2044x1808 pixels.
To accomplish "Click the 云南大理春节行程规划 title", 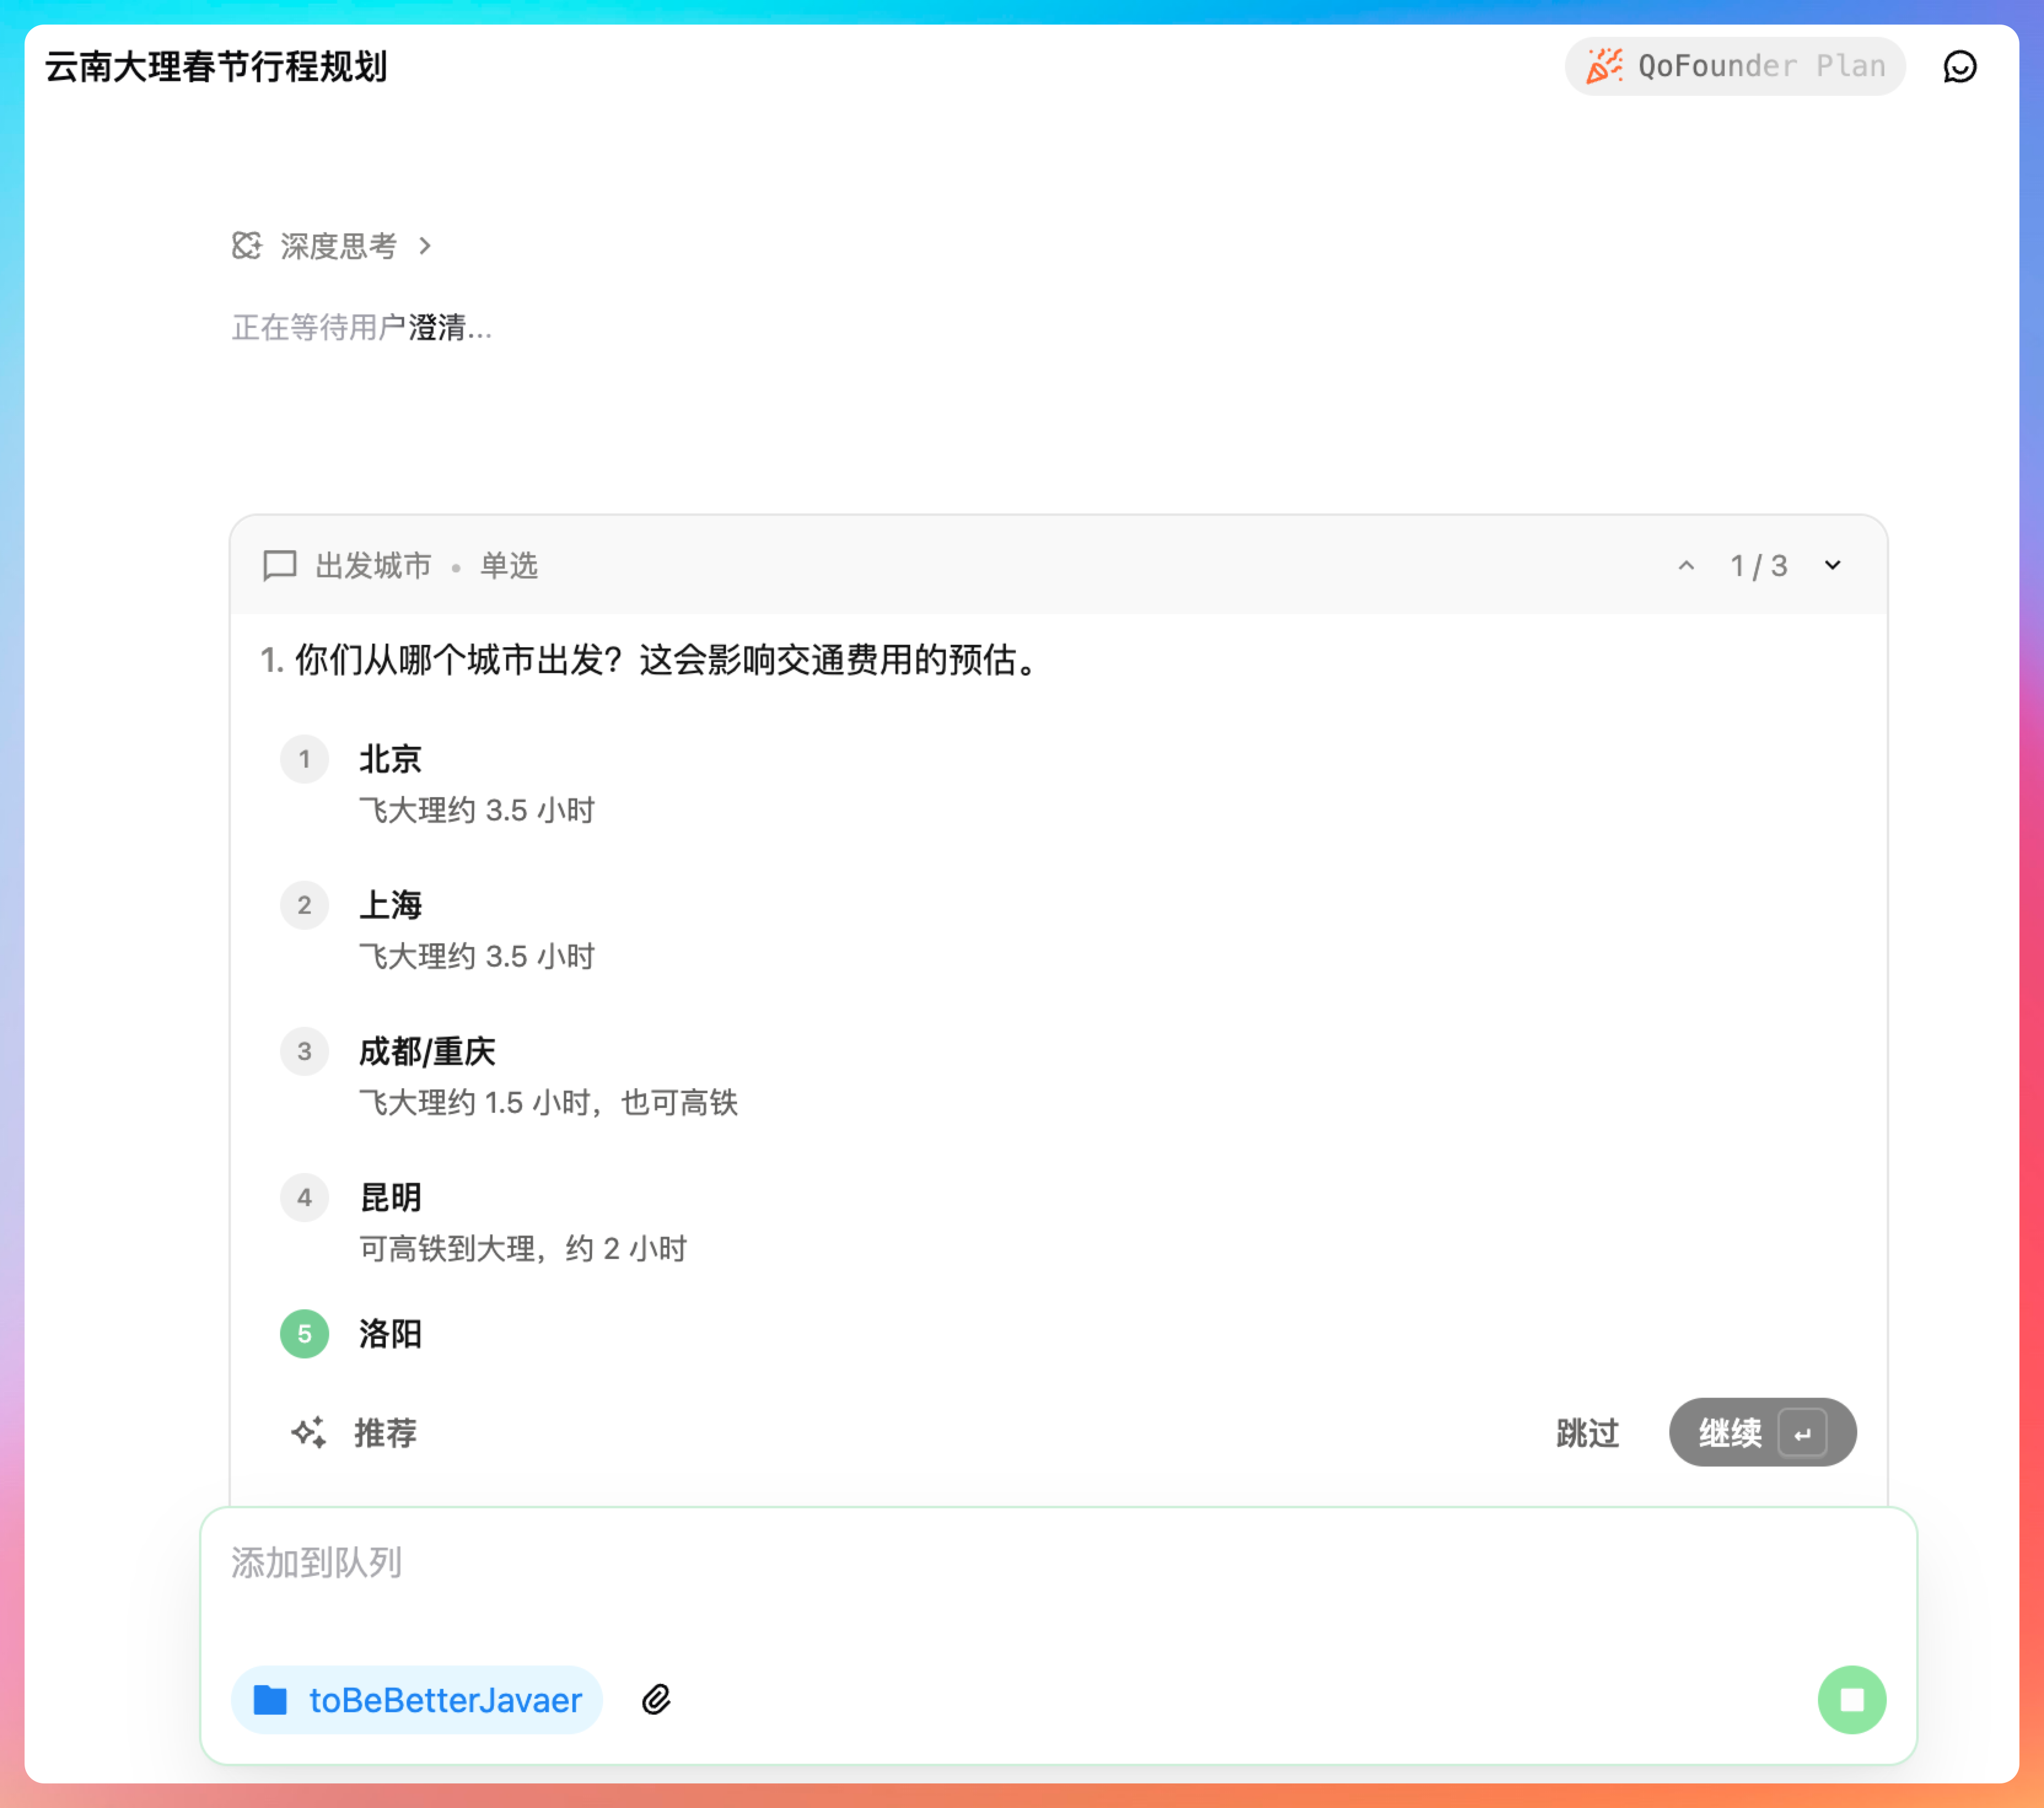I will pyautogui.click(x=216, y=67).
